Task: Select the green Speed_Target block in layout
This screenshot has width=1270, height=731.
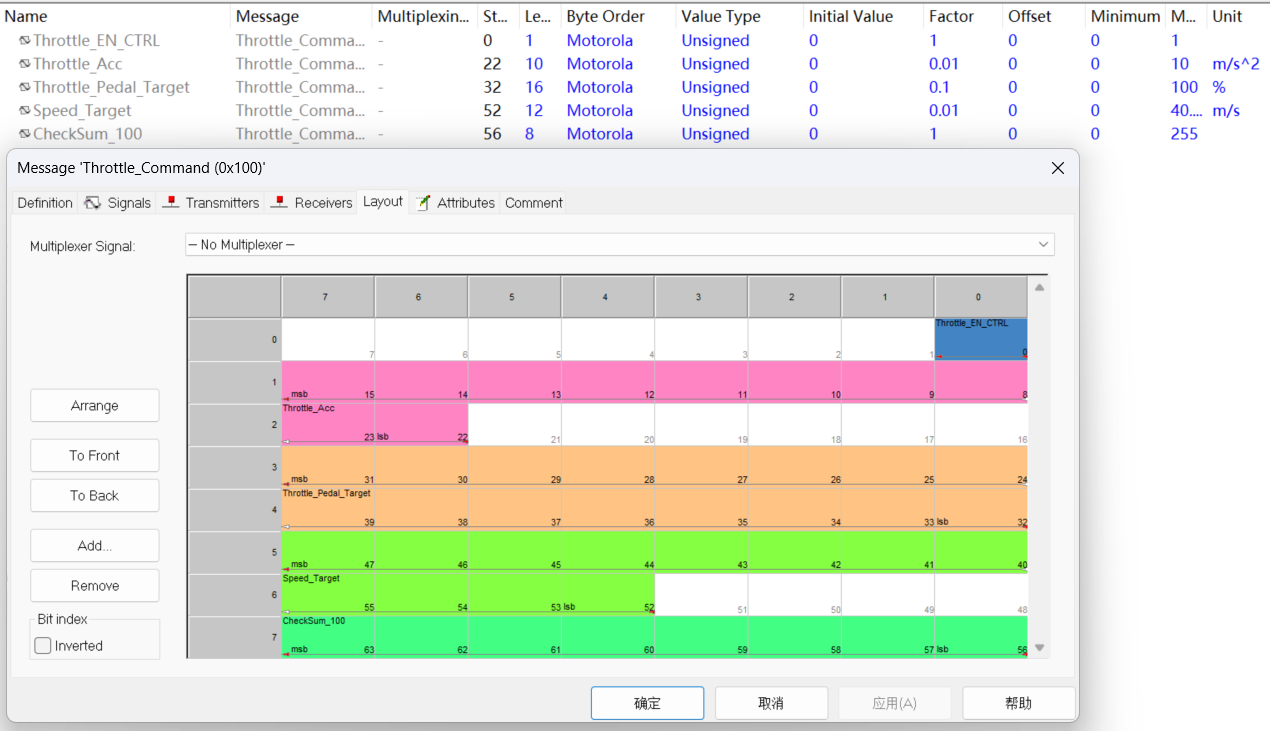Action: pyautogui.click(x=655, y=551)
